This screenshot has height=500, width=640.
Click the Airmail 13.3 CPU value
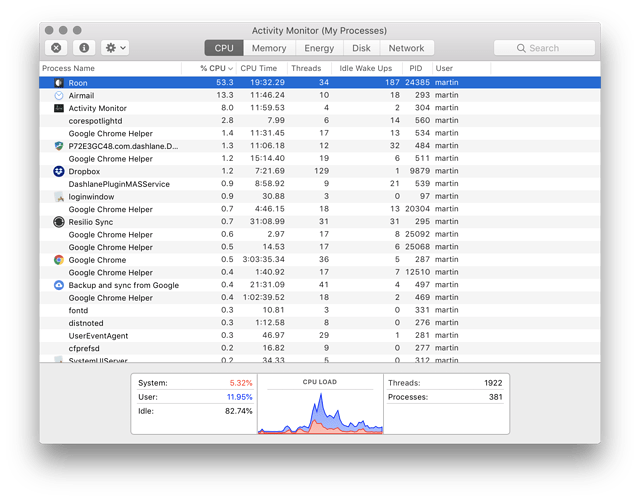pyautogui.click(x=225, y=95)
